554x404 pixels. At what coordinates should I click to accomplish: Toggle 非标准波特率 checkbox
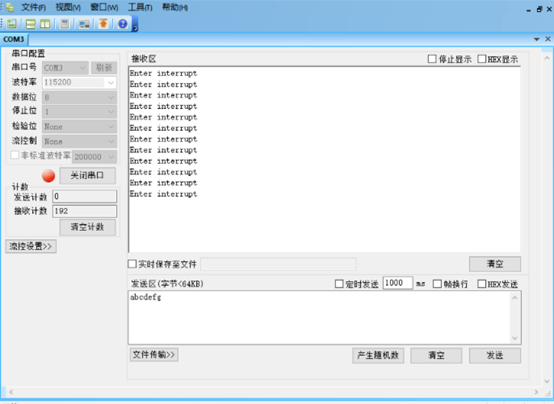tap(15, 155)
